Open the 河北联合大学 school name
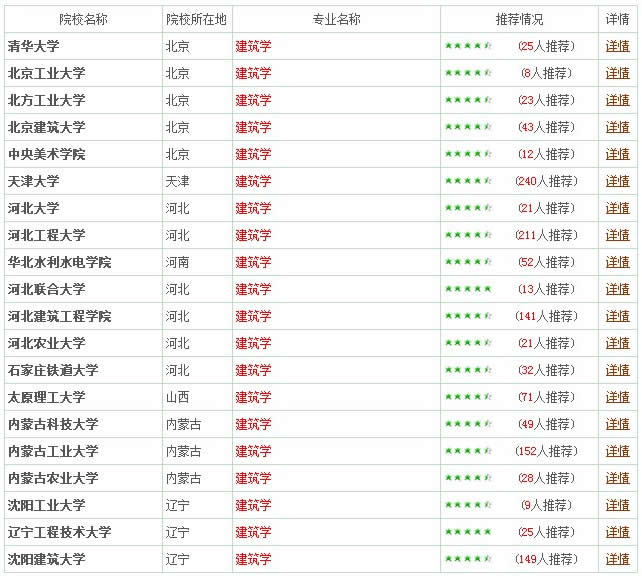This screenshot has width=642, height=579. click(47, 289)
